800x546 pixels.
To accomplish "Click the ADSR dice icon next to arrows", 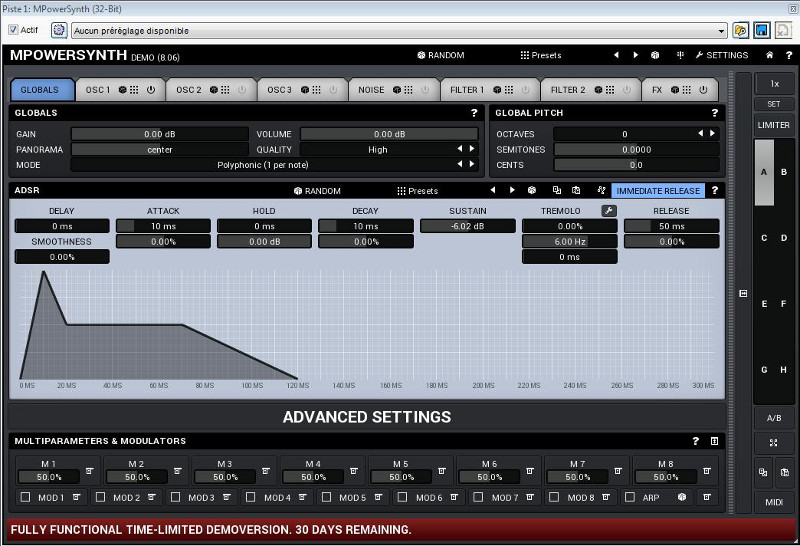I will [532, 190].
